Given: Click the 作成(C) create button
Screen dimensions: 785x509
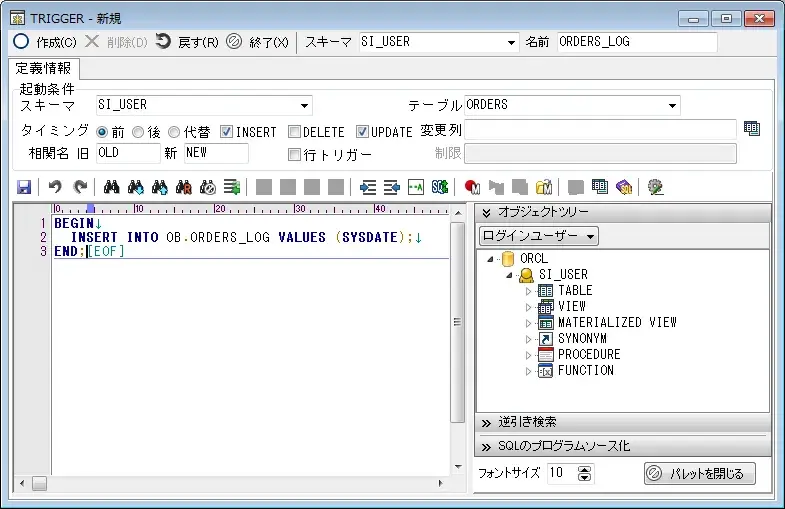Looking at the screenshot, I should pyautogui.click(x=45, y=42).
